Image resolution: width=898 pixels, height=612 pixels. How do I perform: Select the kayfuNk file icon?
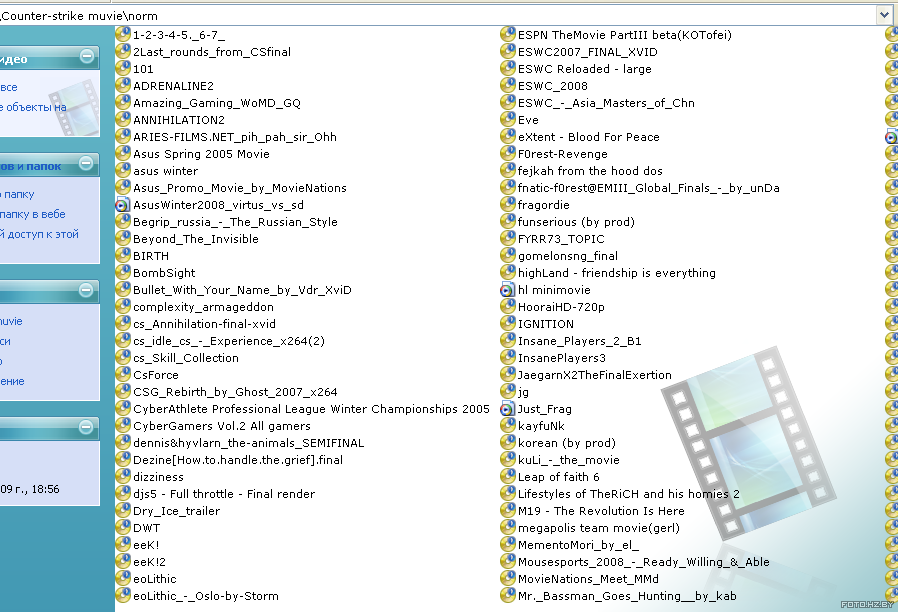click(x=508, y=425)
